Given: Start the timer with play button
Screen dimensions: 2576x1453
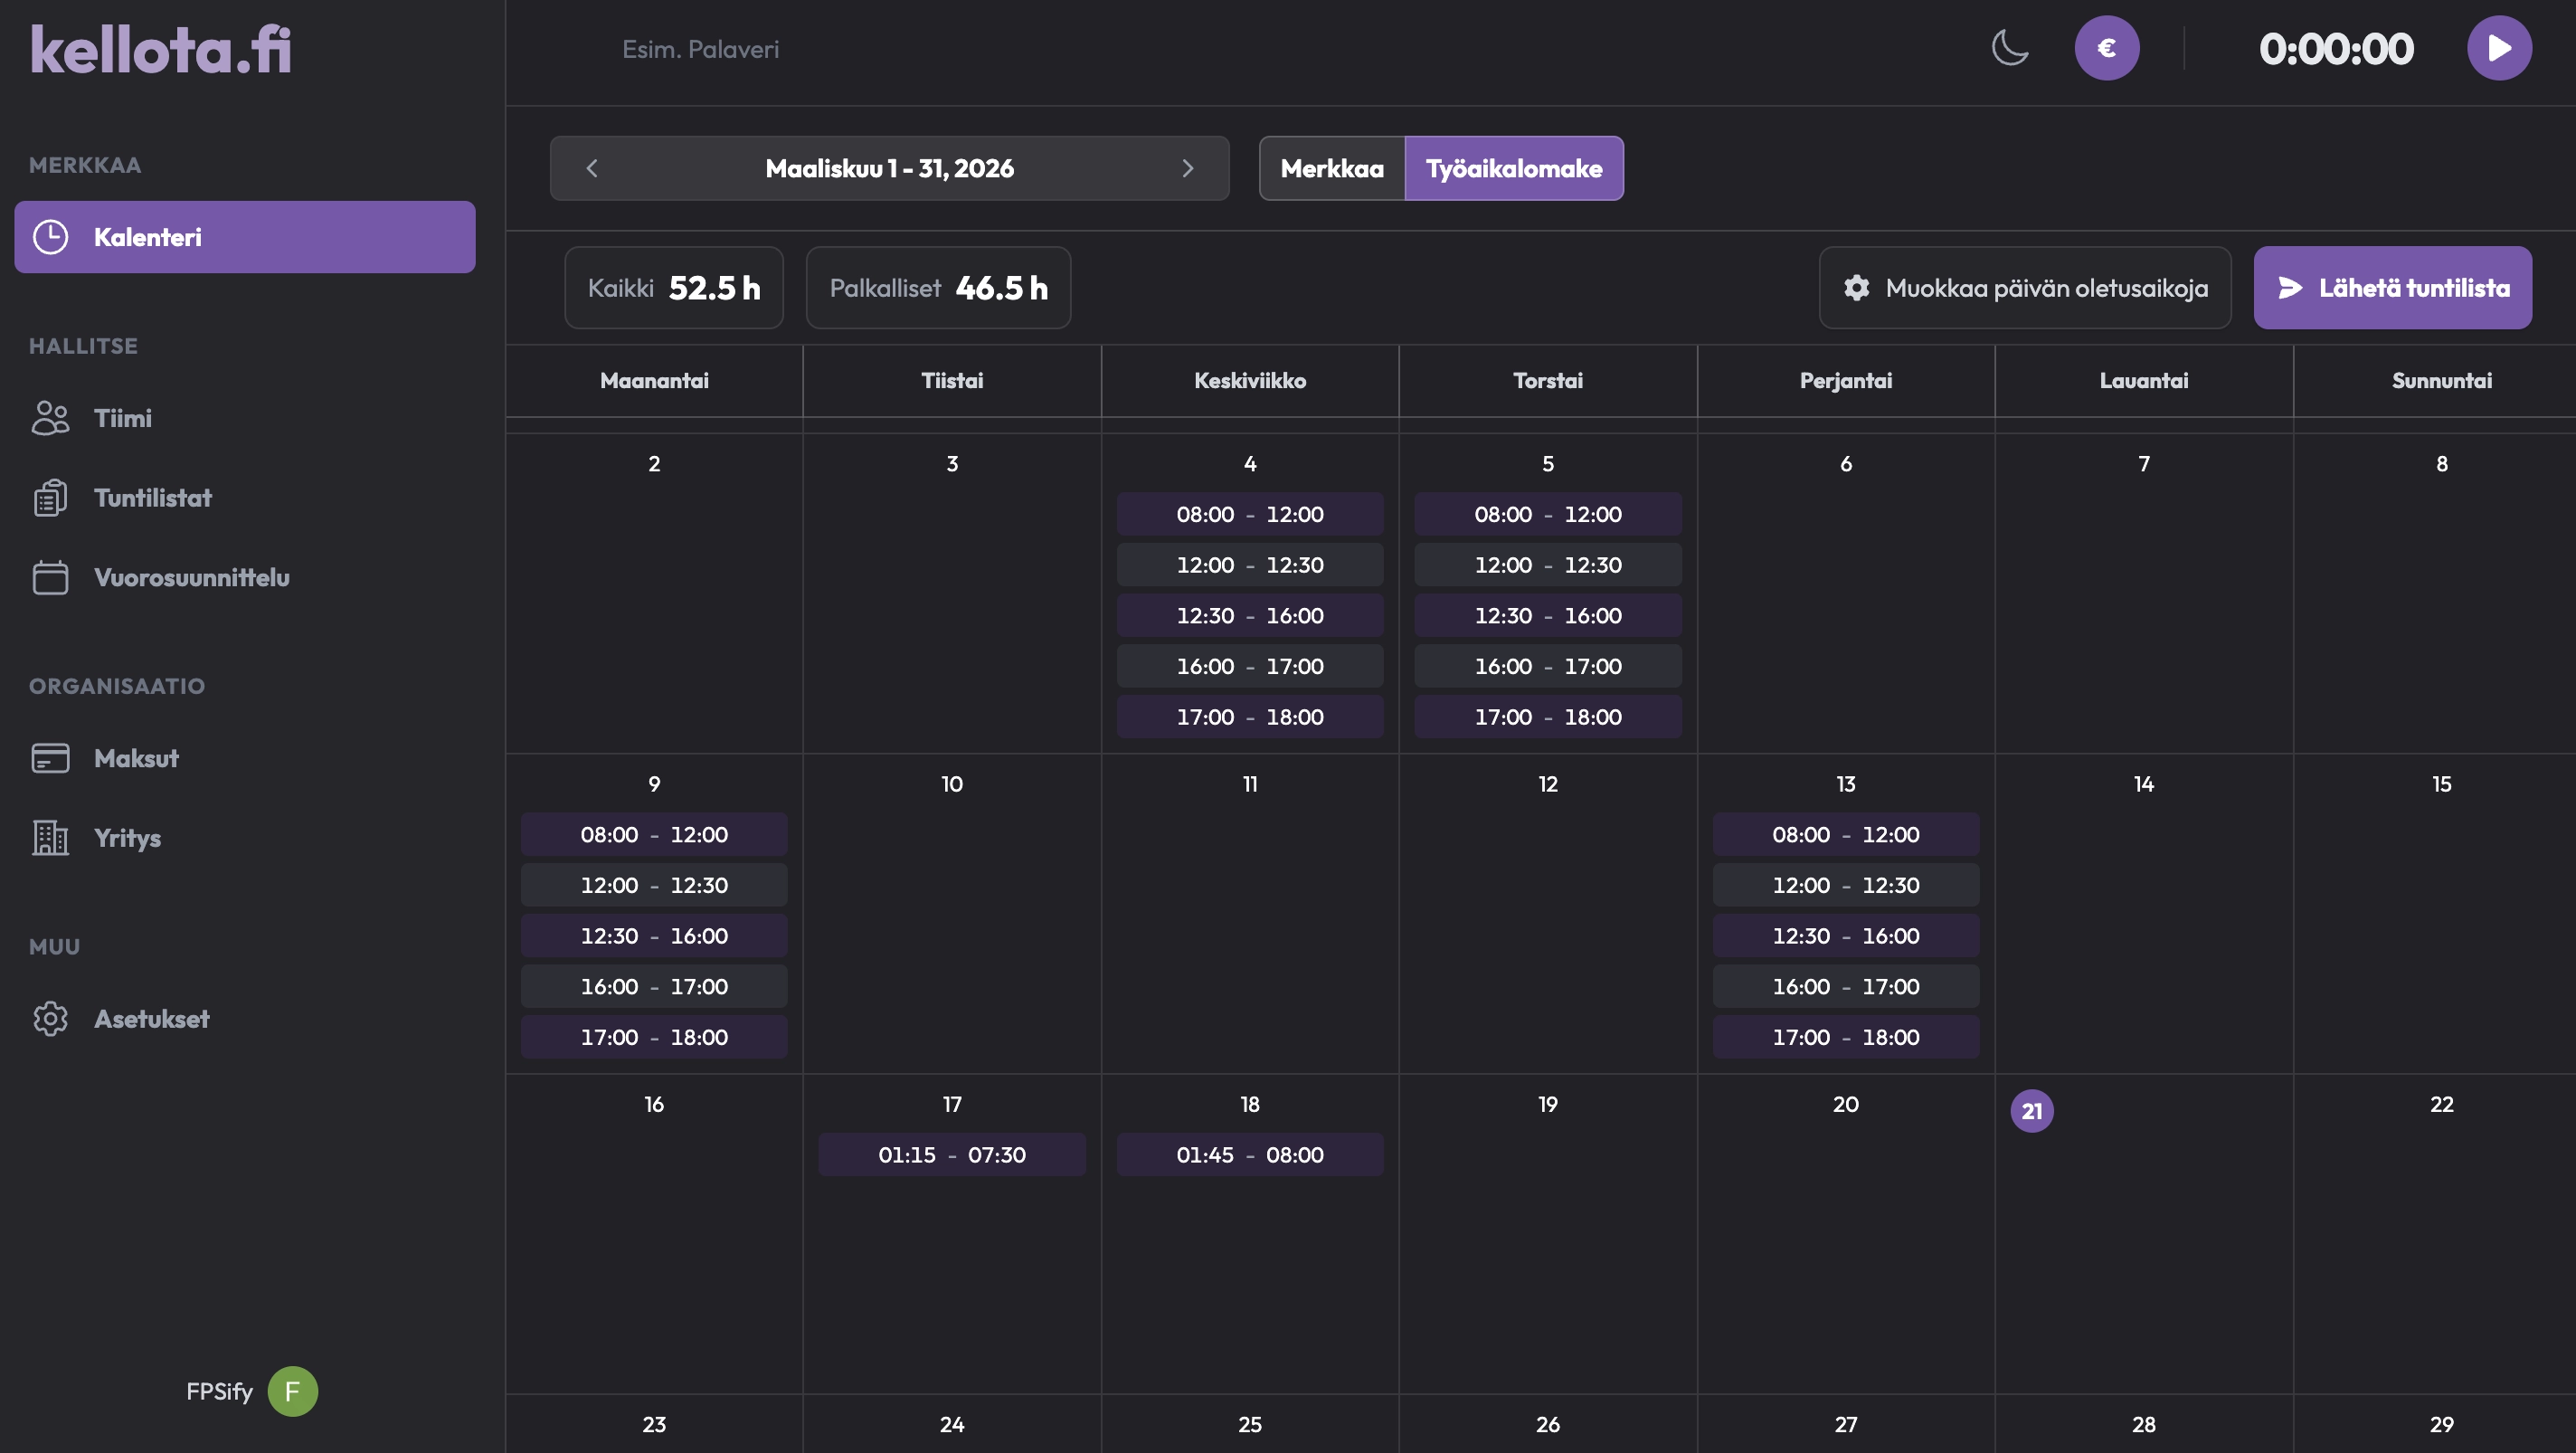Looking at the screenshot, I should 2498,48.
